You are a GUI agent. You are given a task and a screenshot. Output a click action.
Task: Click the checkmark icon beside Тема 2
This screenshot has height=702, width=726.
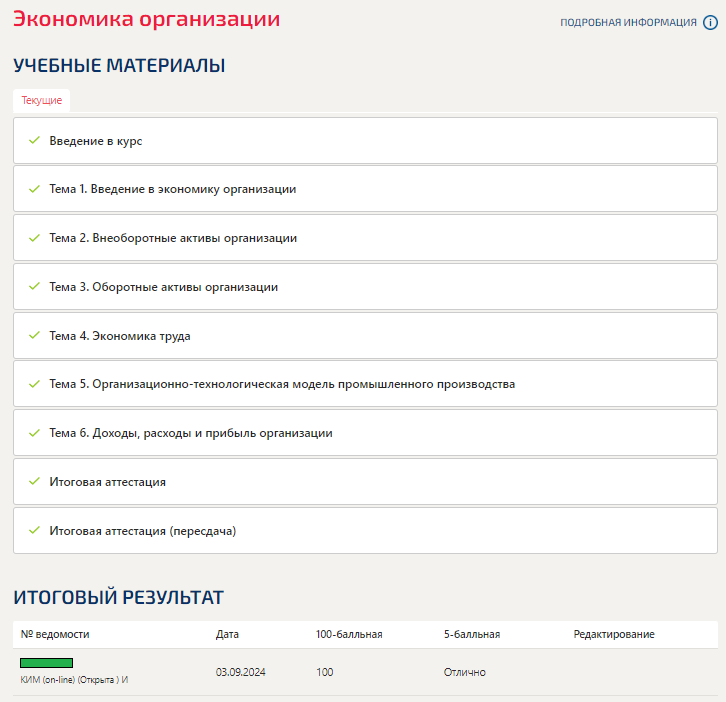click(x=34, y=238)
